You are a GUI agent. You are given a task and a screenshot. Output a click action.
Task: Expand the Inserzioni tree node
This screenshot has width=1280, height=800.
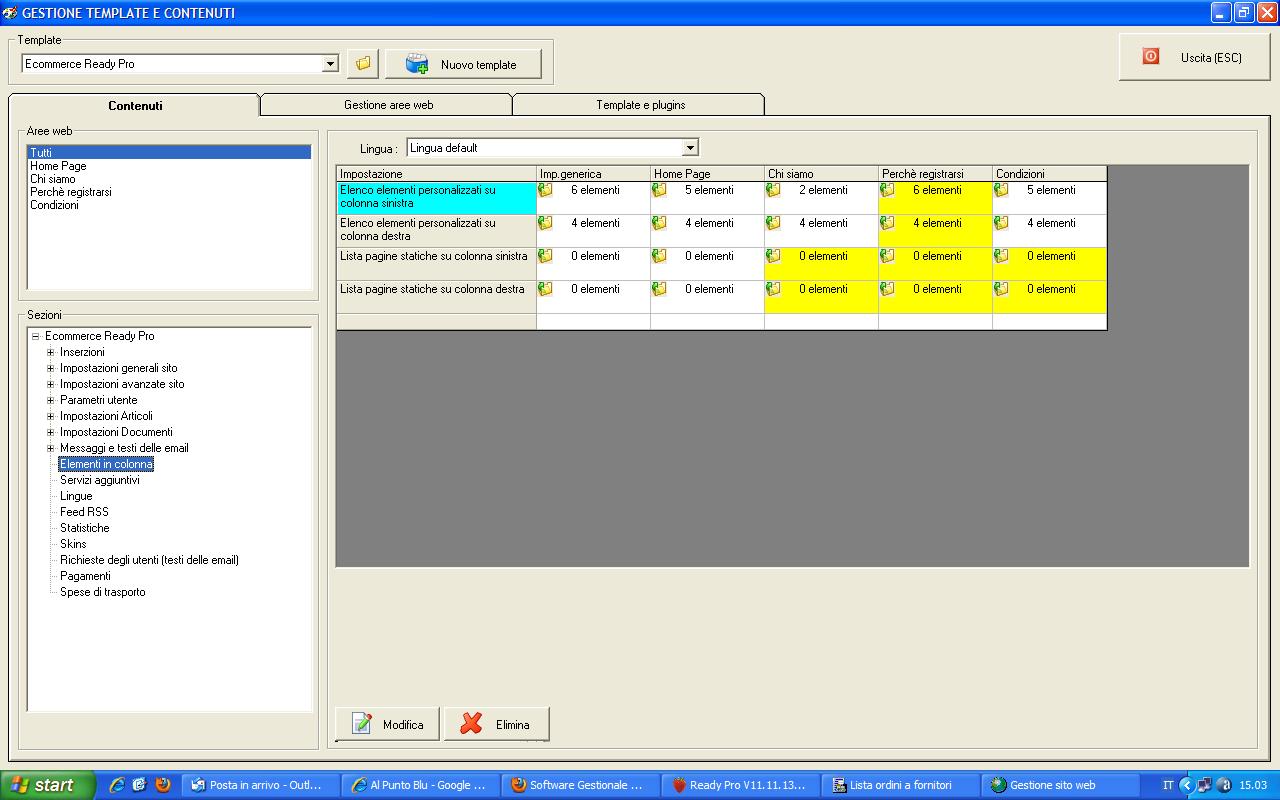tap(50, 352)
